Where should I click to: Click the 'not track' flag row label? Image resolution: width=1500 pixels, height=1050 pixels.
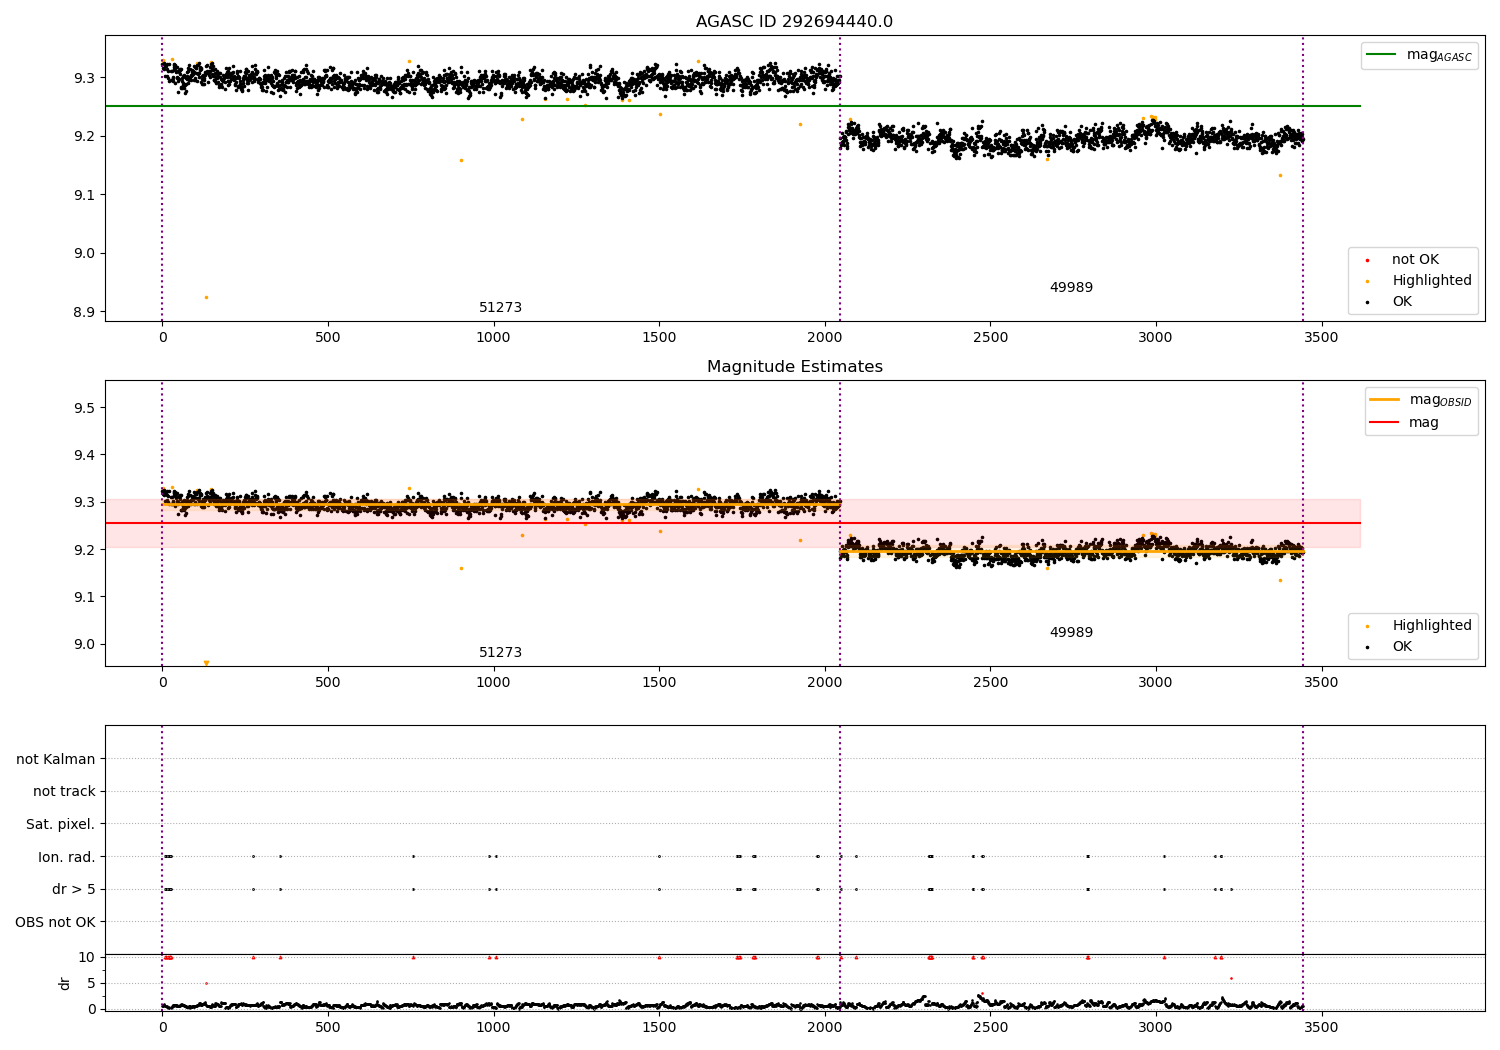(x=64, y=792)
